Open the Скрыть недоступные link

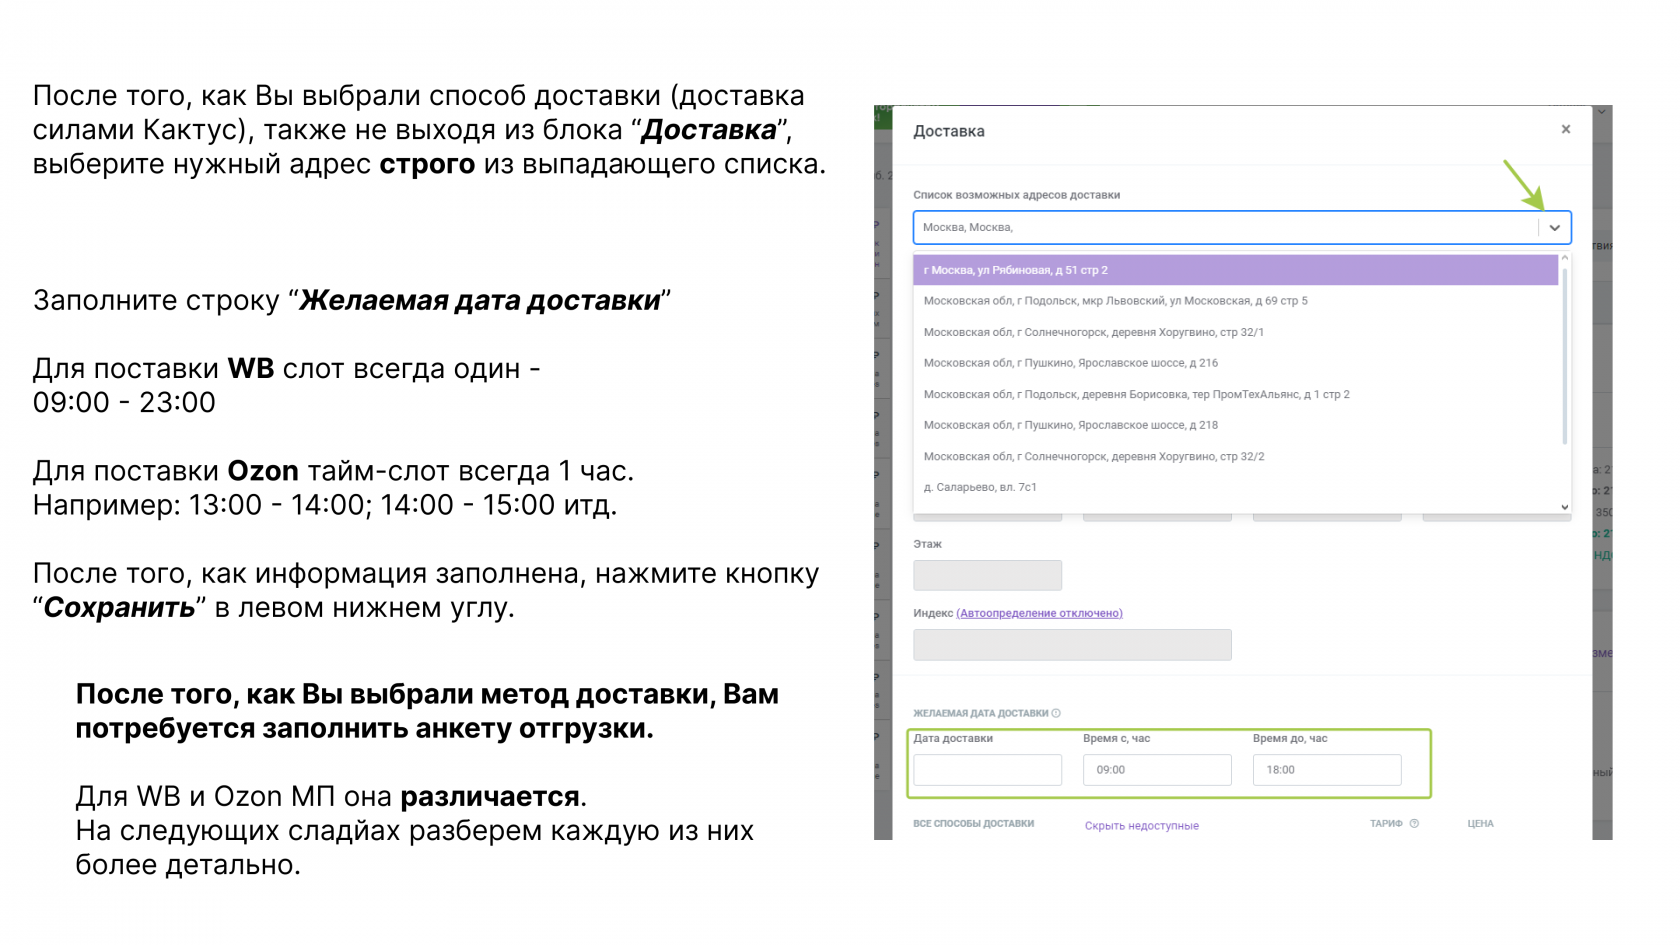(x=1142, y=824)
